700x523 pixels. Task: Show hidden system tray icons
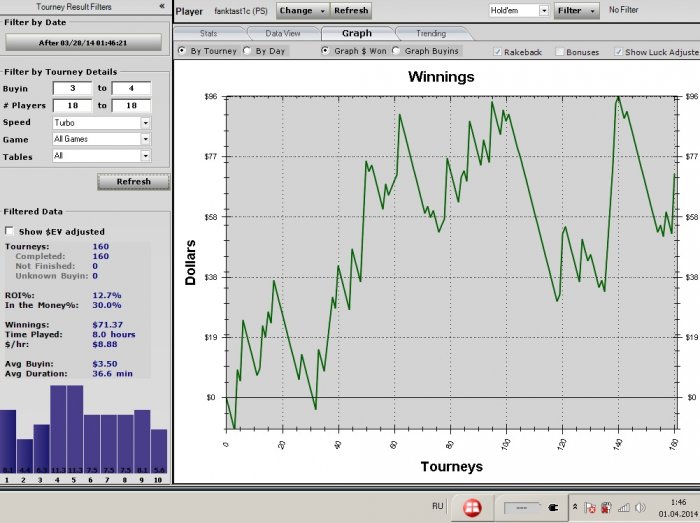[576, 507]
